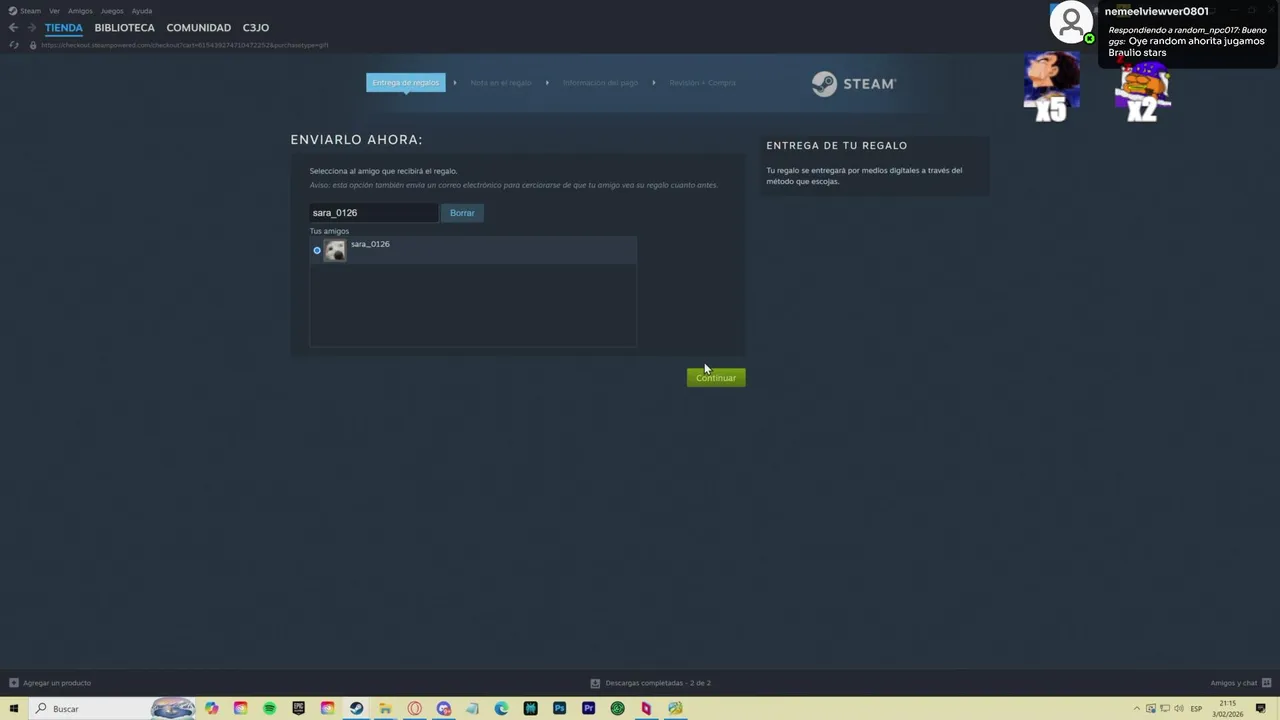The height and width of the screenshot is (720, 1280).
Task: Click the nemeelviewver0801 avatar in overlay
Action: click(1072, 22)
